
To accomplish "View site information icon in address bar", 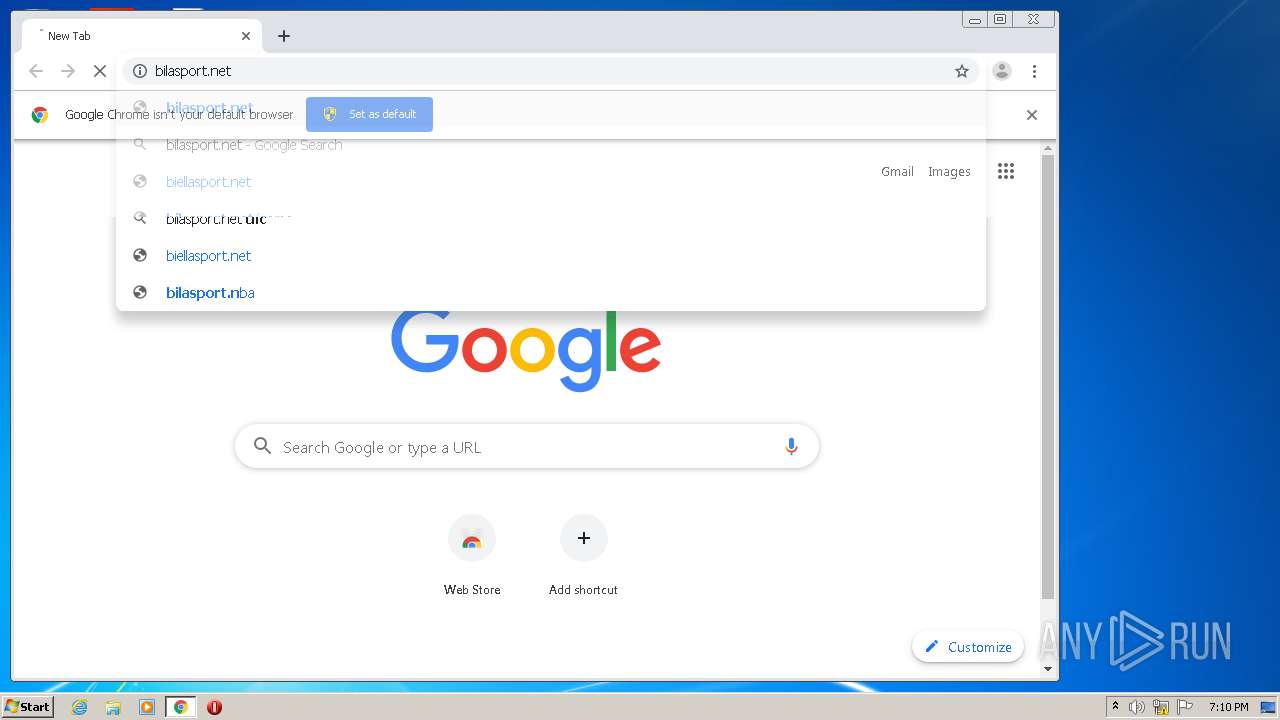I will click(140, 71).
